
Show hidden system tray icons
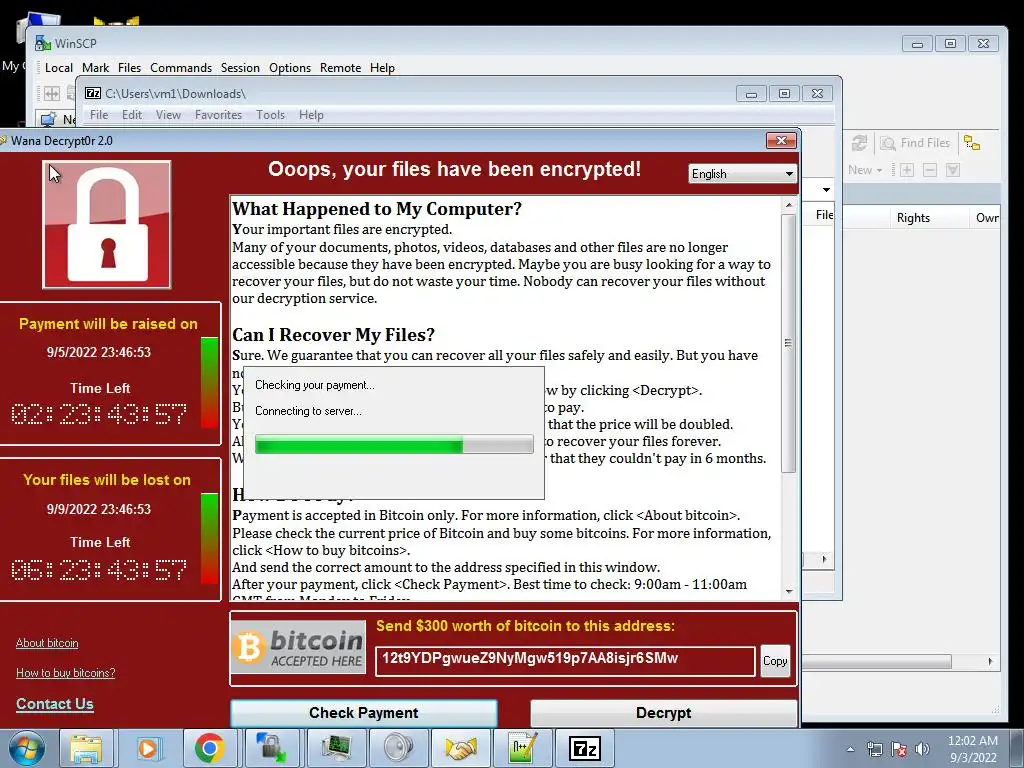[x=850, y=749]
